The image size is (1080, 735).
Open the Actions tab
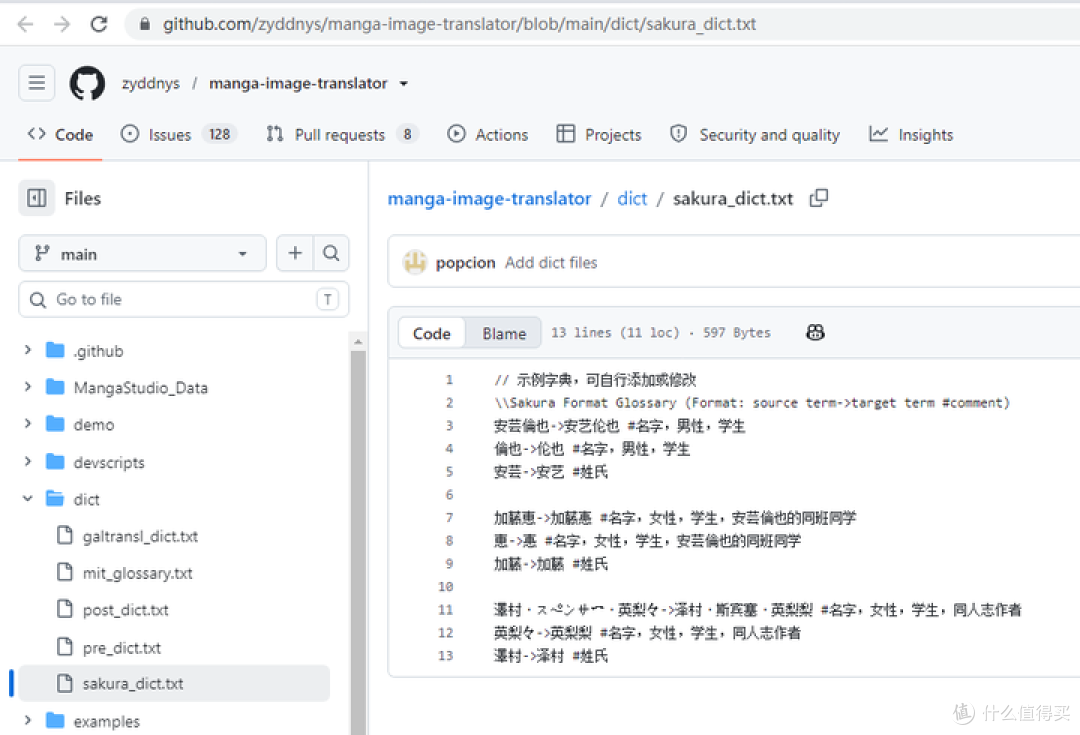[488, 134]
